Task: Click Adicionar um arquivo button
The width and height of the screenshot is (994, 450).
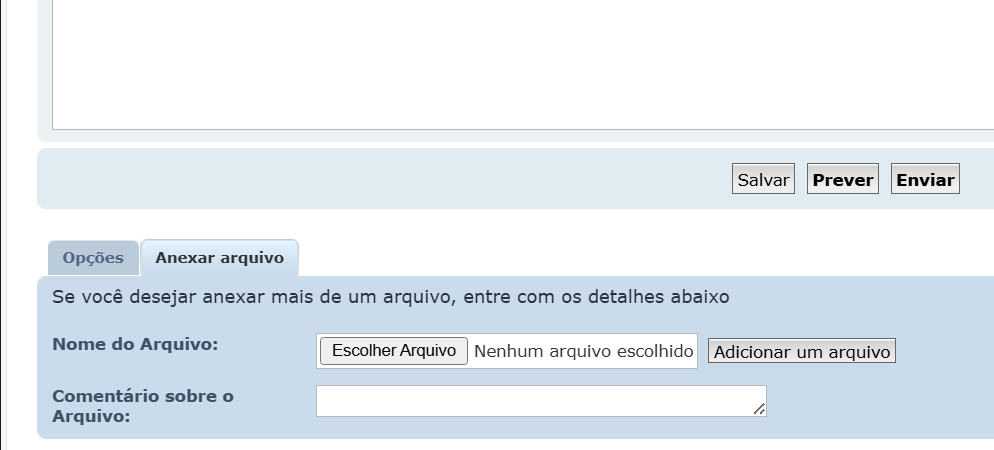Action: point(802,352)
